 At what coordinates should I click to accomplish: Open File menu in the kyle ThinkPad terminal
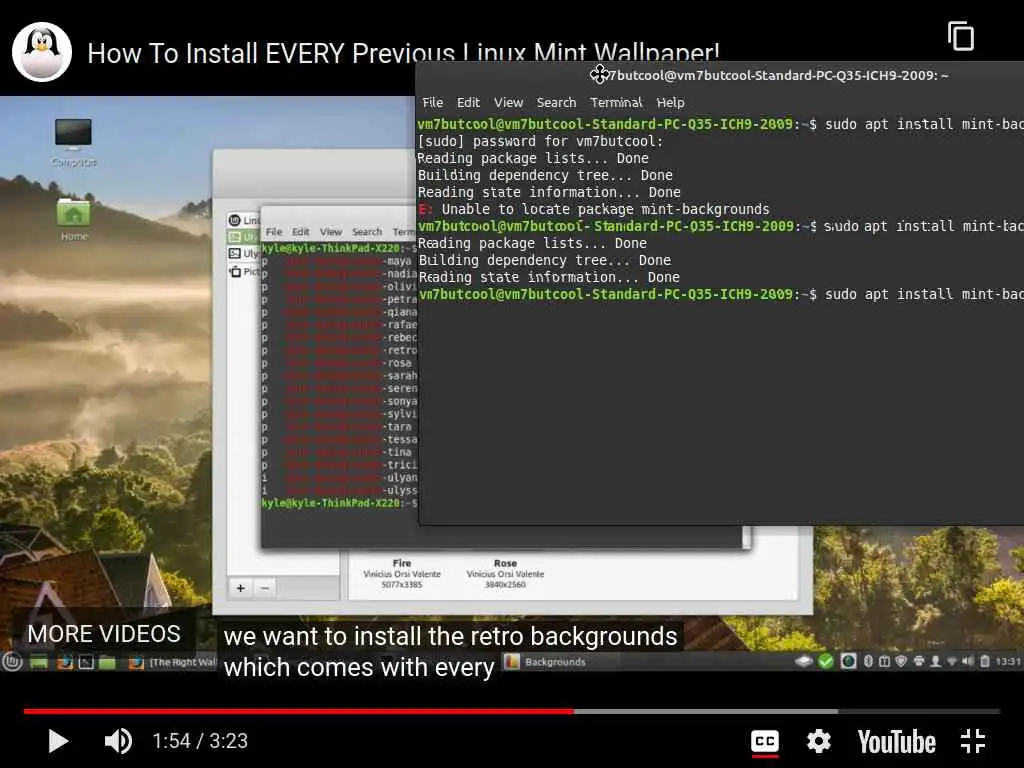pyautogui.click(x=274, y=232)
